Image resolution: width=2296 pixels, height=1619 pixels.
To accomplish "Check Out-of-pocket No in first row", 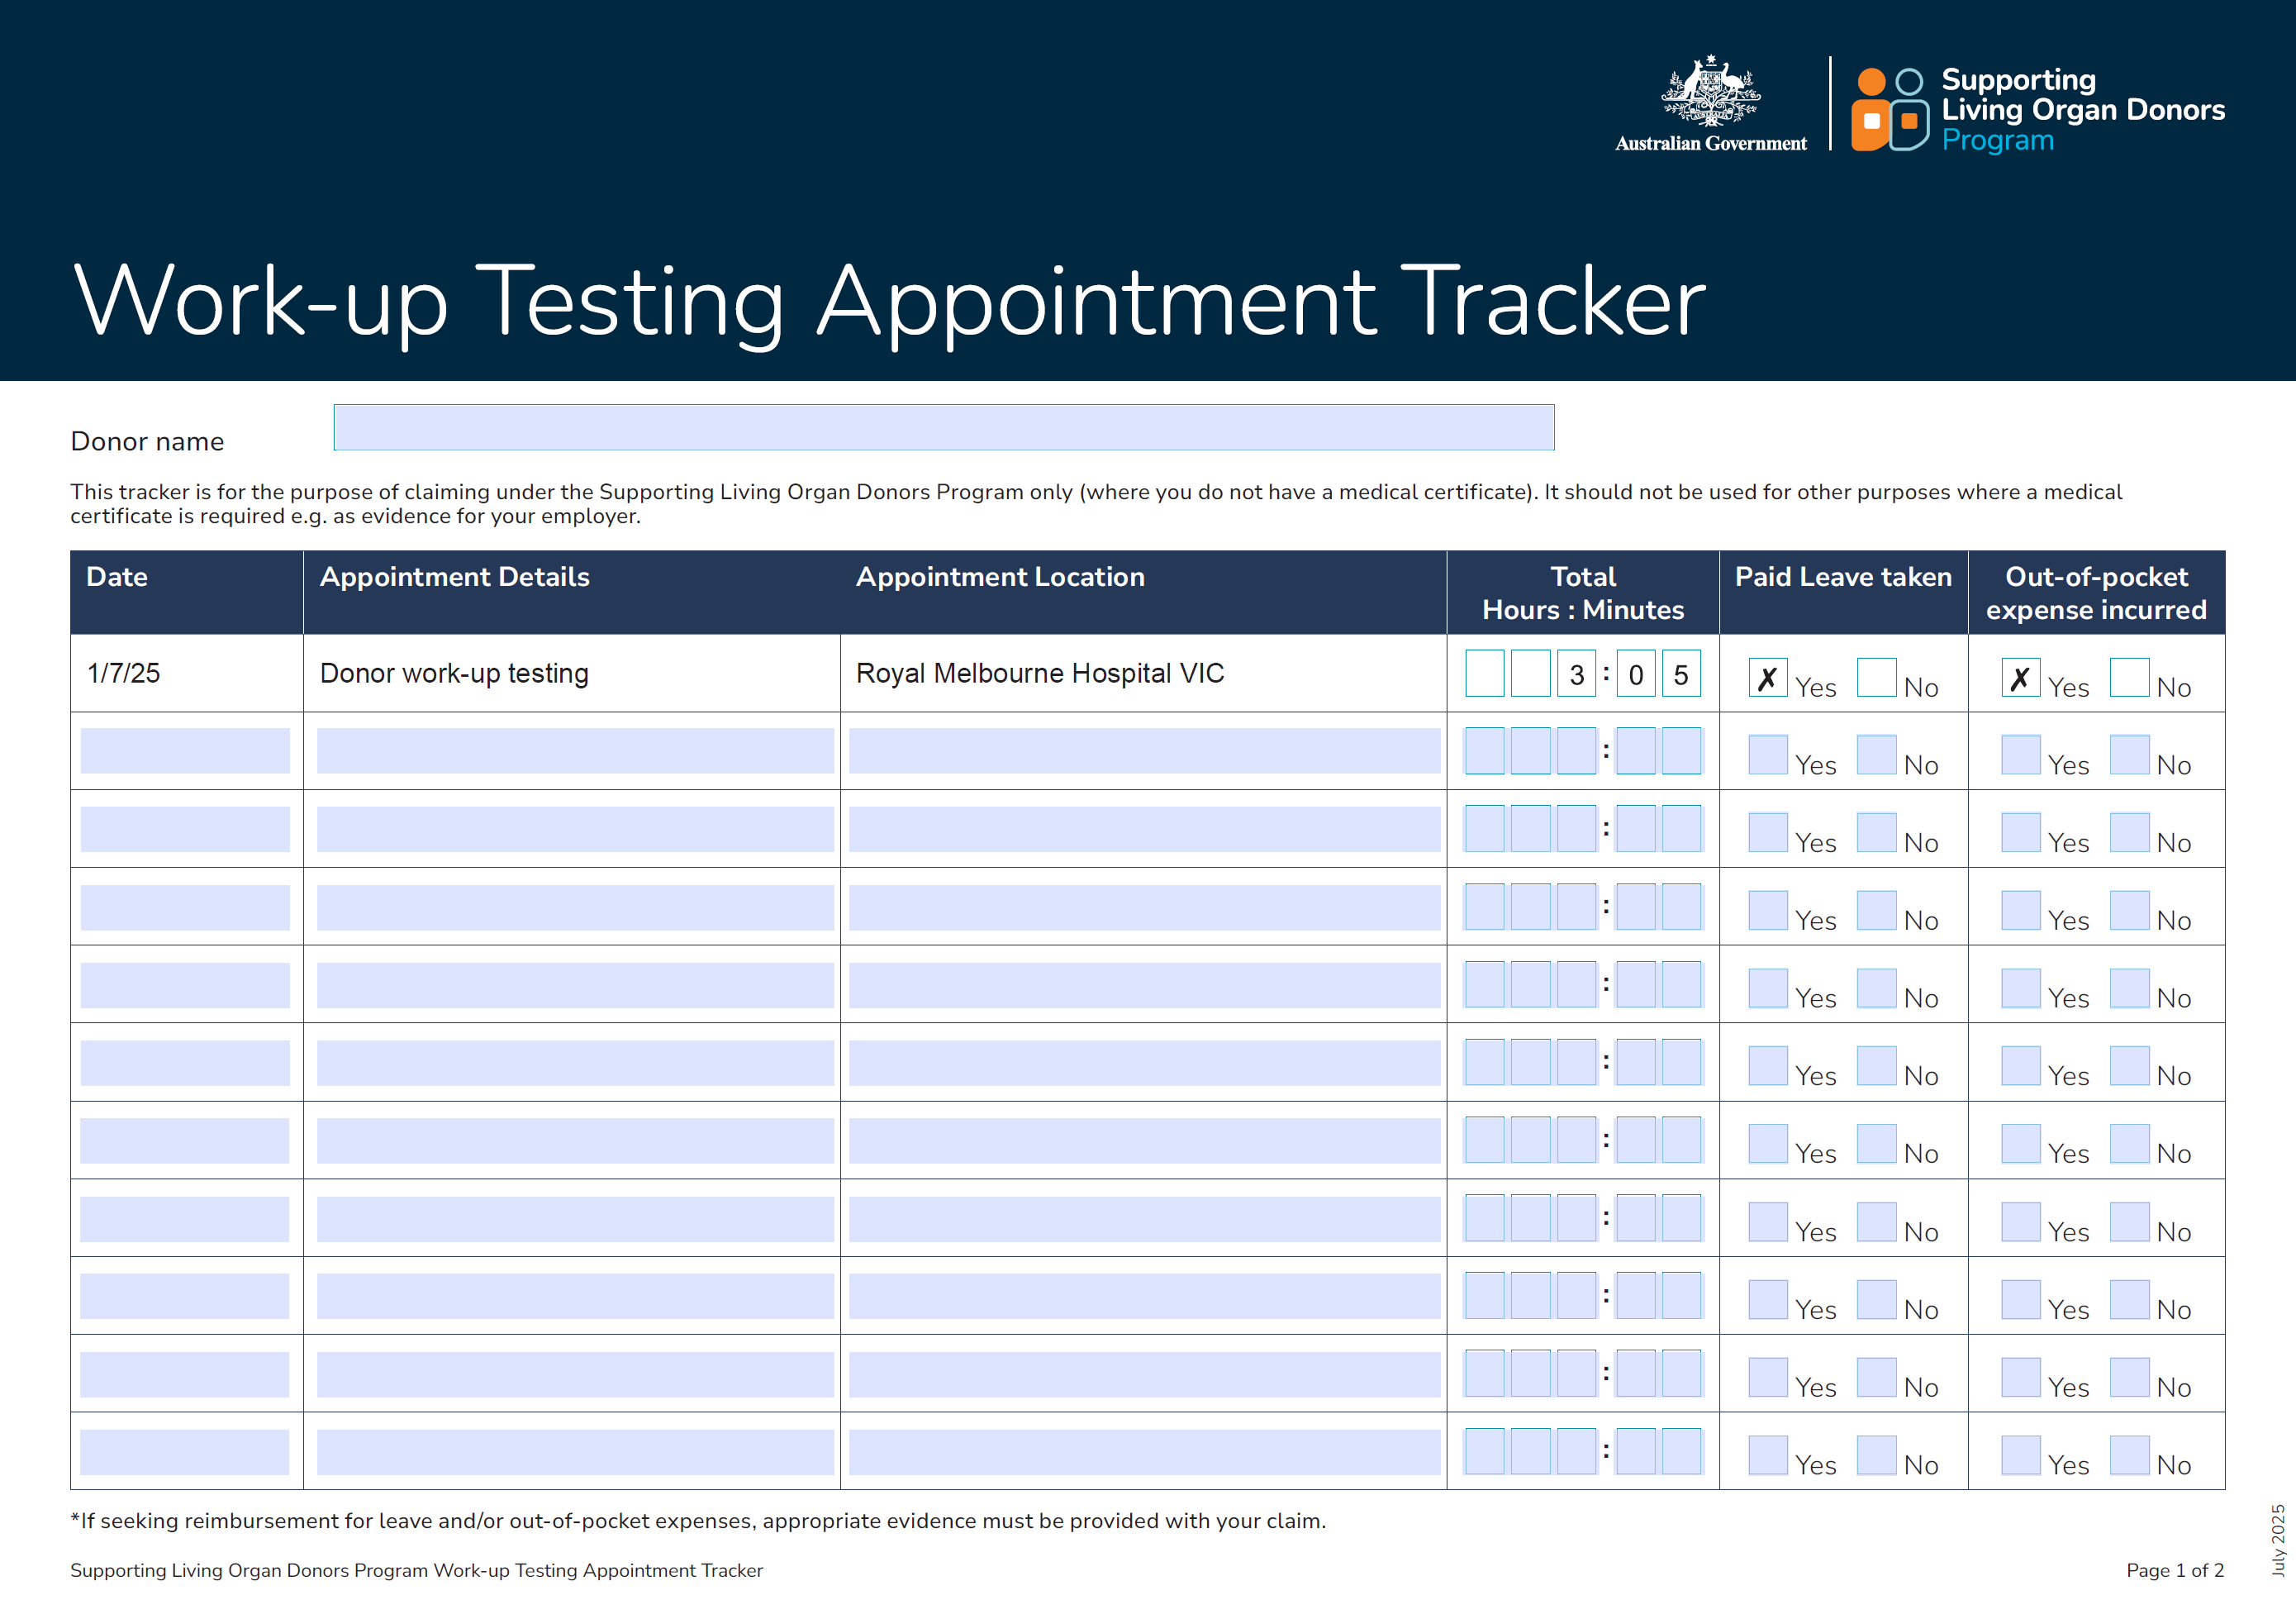I will coord(2129,678).
